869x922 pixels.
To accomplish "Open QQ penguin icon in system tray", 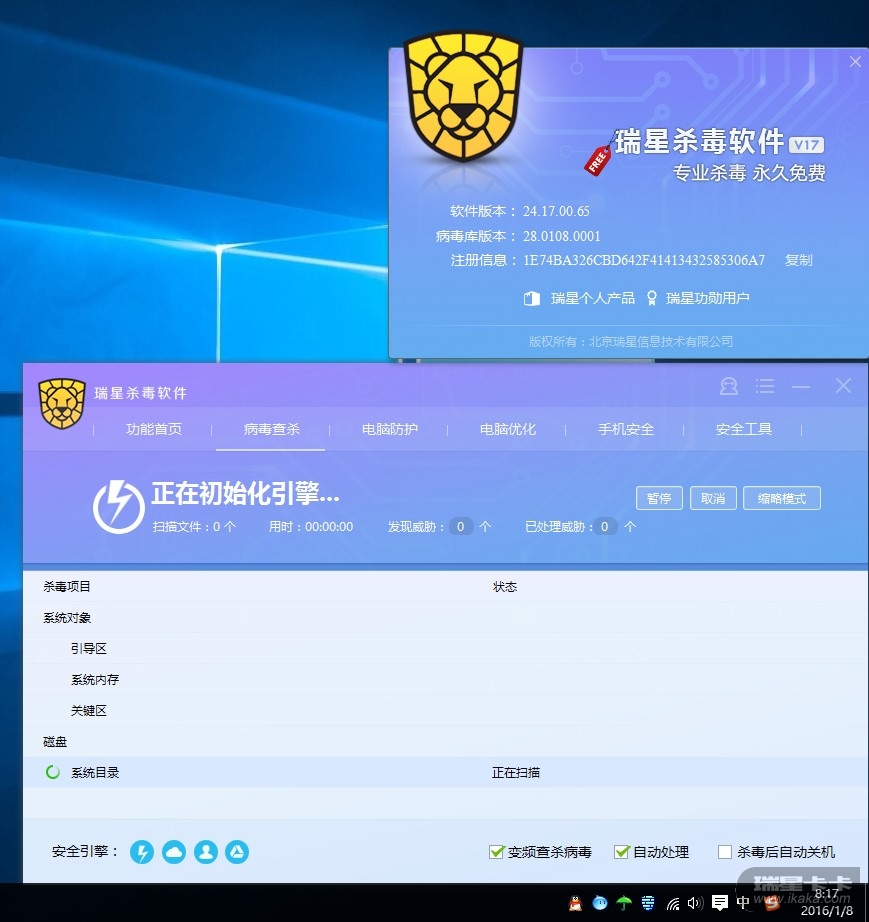I will pos(576,903).
